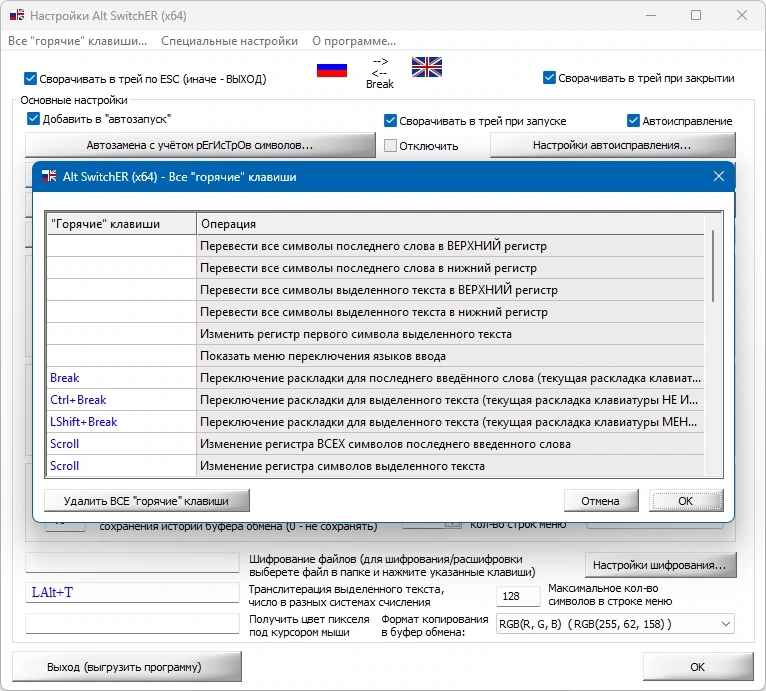This screenshot has height=691, width=766.
Task: Click the hotkeys dialog title flag icon
Action: [49, 176]
